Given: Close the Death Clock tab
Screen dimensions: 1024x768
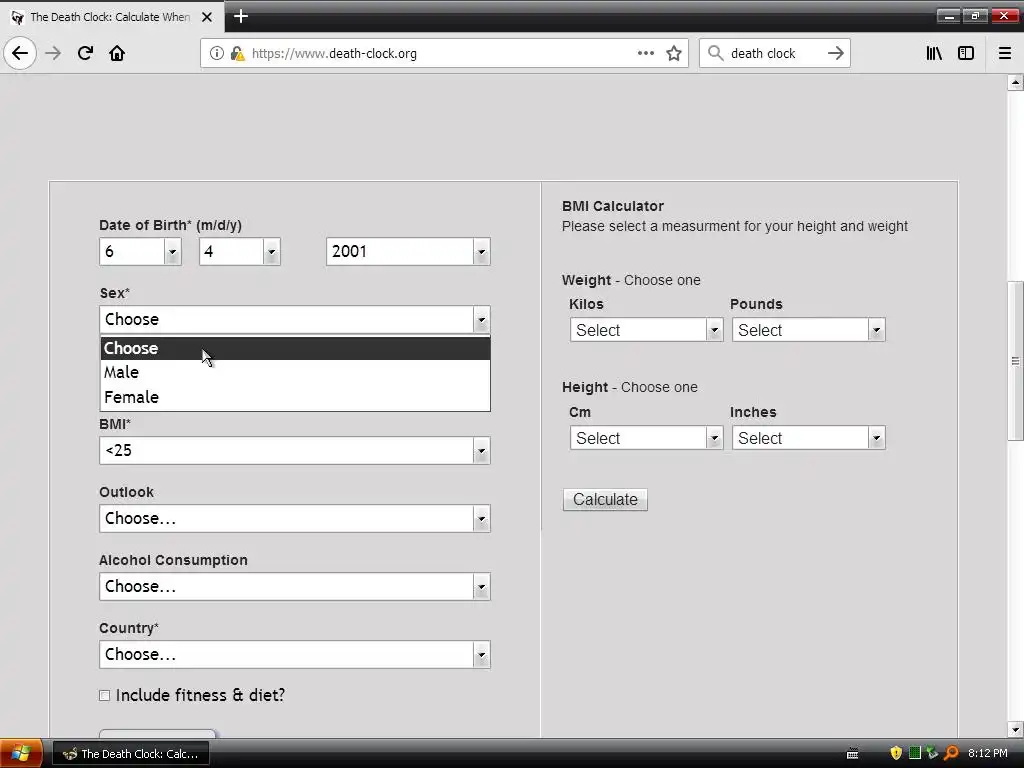Looking at the screenshot, I should coord(206,17).
